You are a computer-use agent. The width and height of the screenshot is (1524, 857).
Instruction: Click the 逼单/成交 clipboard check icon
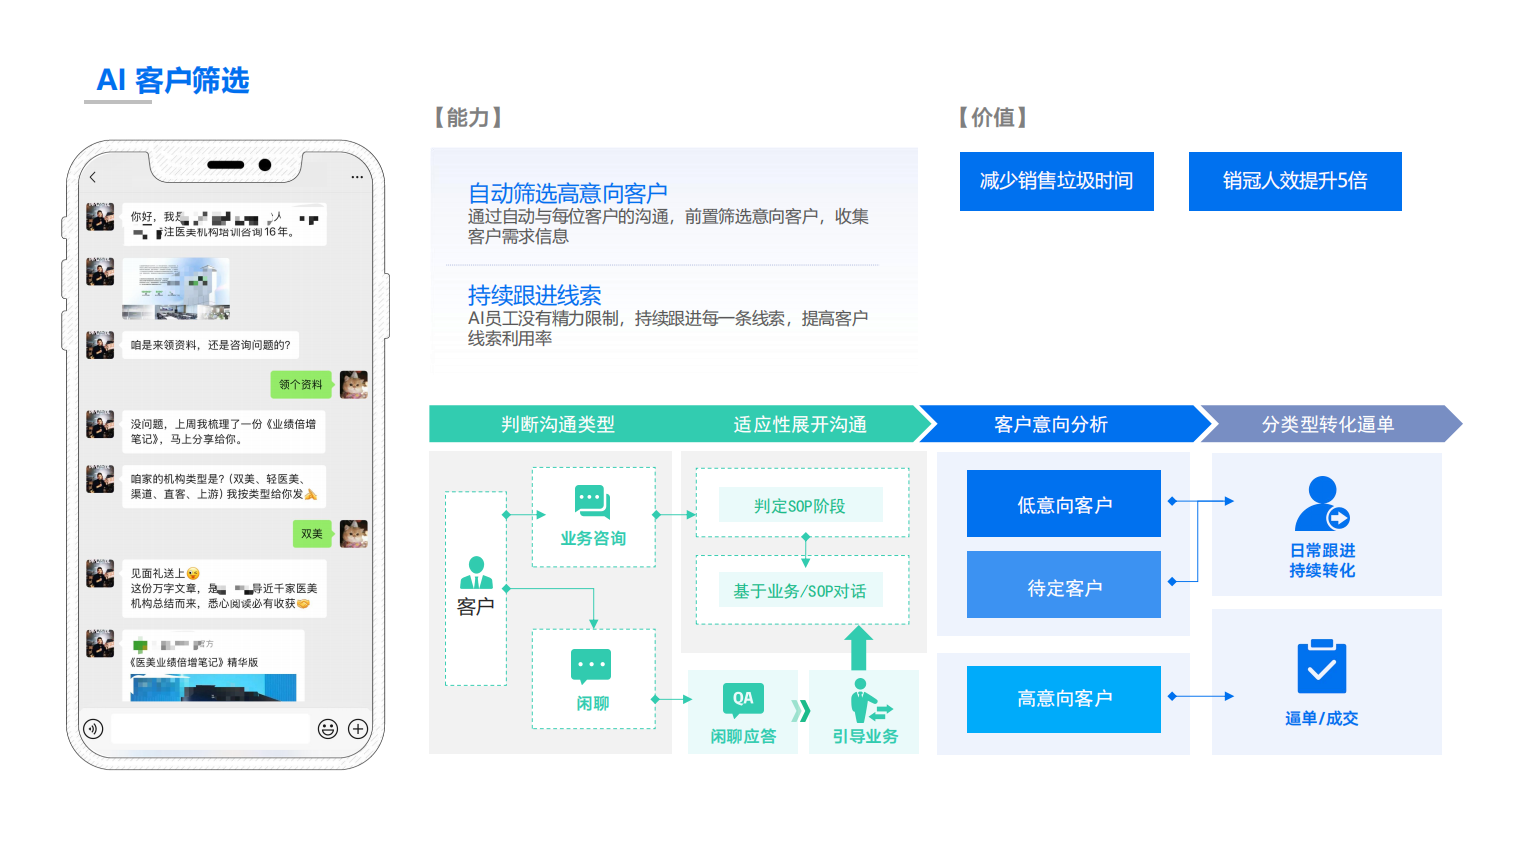pos(1321,667)
